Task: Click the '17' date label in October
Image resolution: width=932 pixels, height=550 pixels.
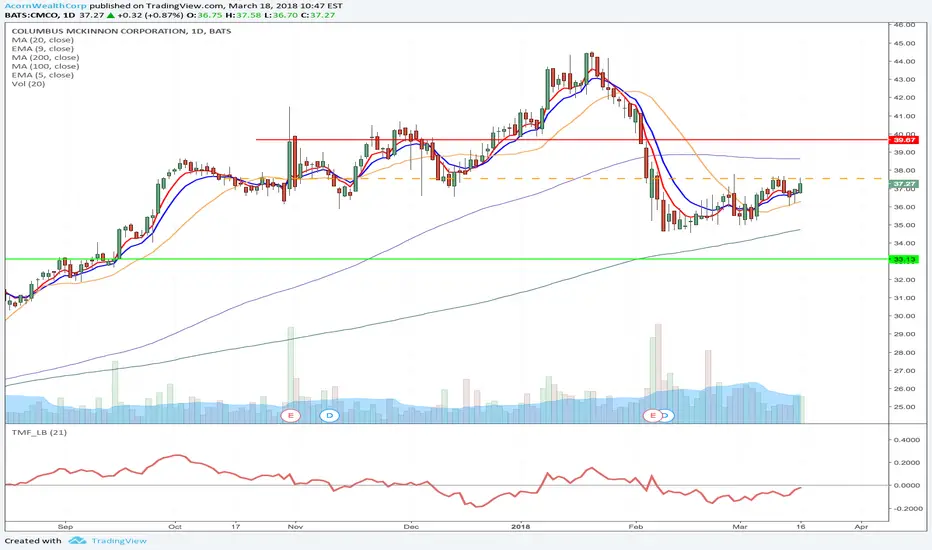Action: (235, 527)
